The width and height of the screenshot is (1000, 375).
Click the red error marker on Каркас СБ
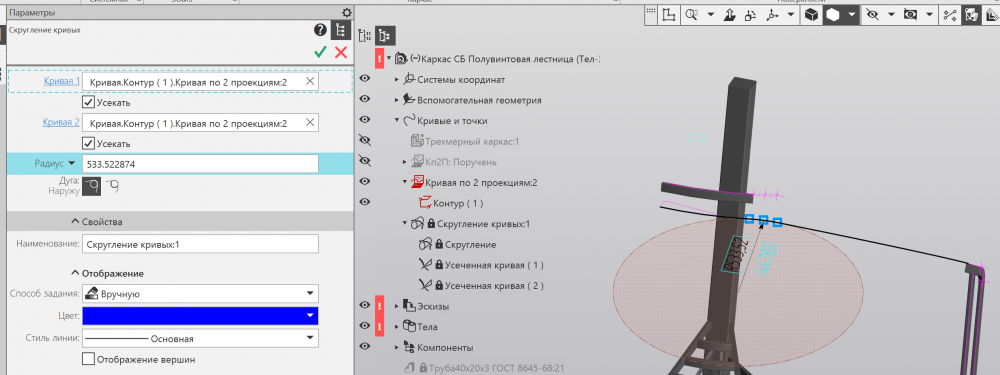[379, 59]
